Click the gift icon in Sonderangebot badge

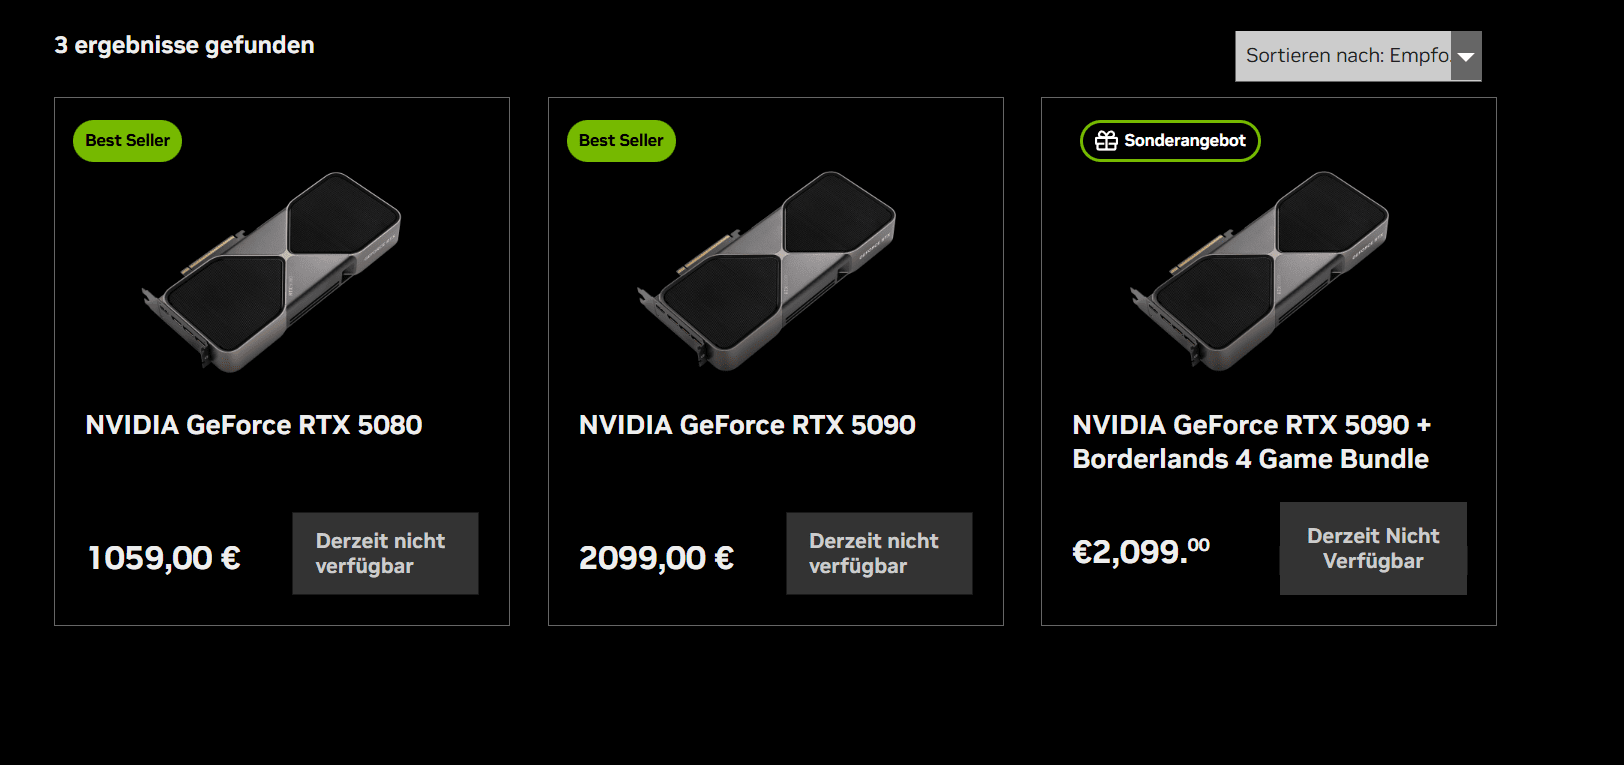coord(1106,141)
